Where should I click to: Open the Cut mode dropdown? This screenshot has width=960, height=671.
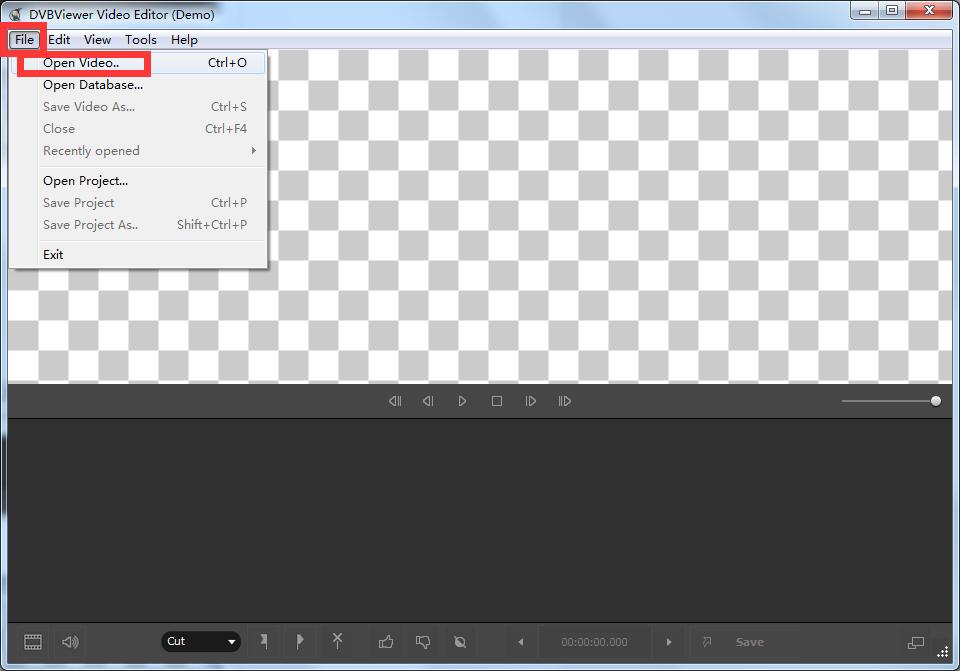point(200,642)
